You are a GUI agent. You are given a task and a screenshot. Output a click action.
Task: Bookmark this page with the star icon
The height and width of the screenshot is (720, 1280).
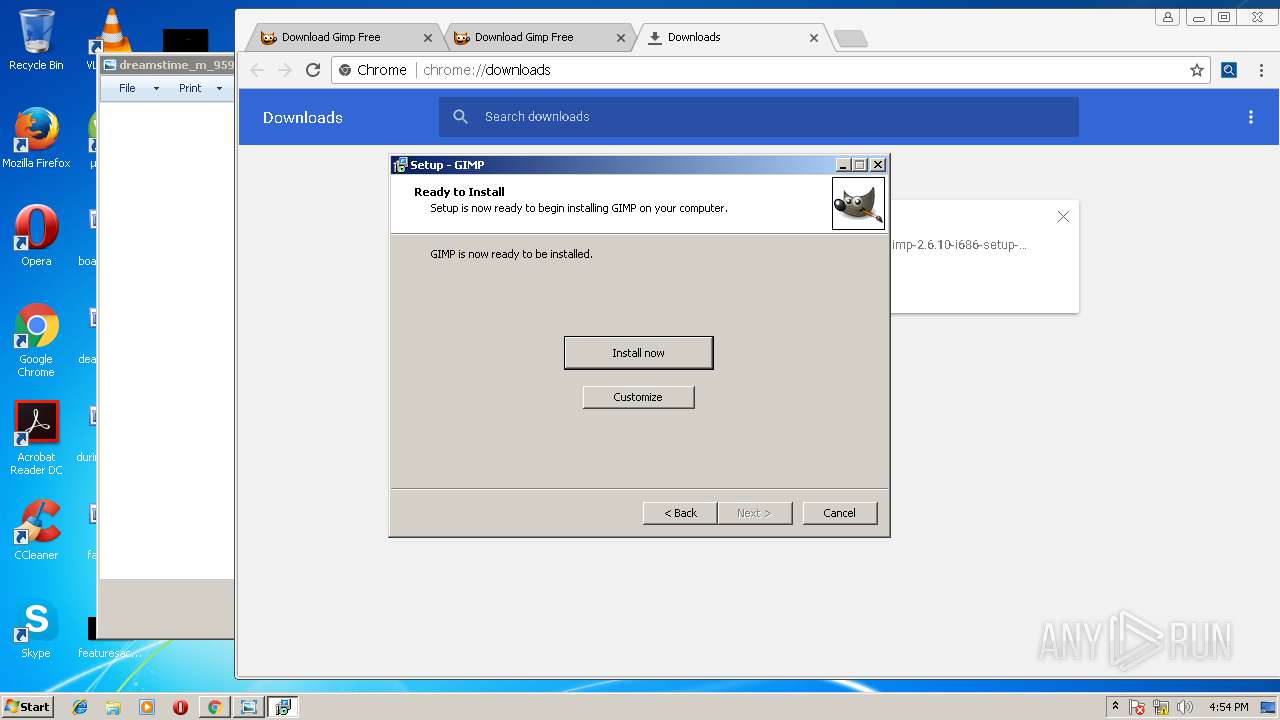pos(1196,70)
